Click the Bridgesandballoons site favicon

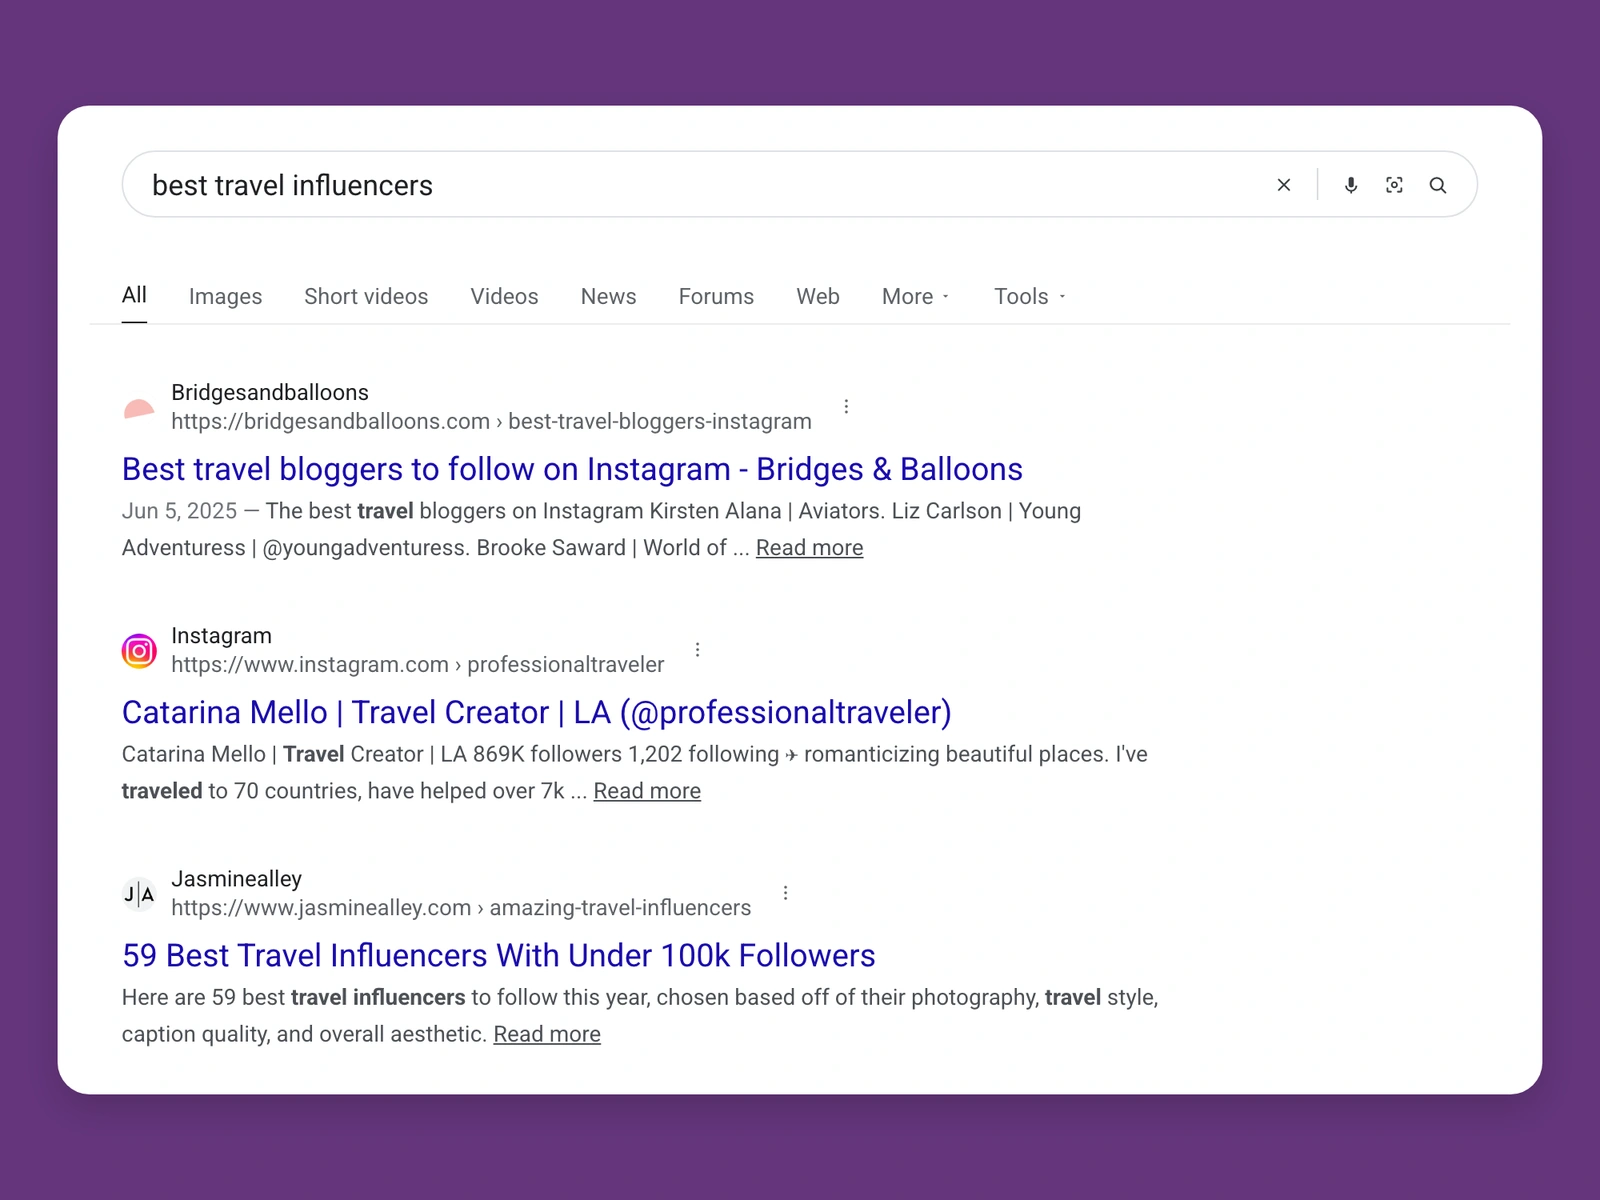point(139,408)
